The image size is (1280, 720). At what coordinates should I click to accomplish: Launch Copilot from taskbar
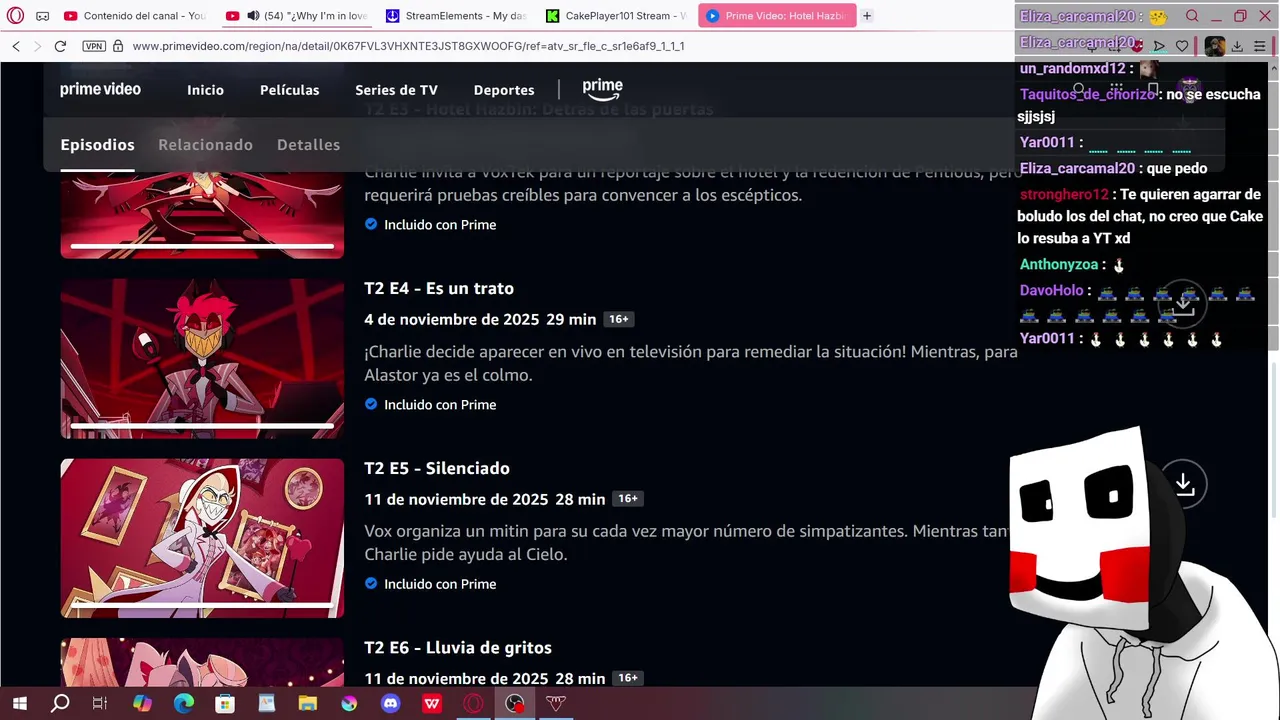pyautogui.click(x=142, y=704)
